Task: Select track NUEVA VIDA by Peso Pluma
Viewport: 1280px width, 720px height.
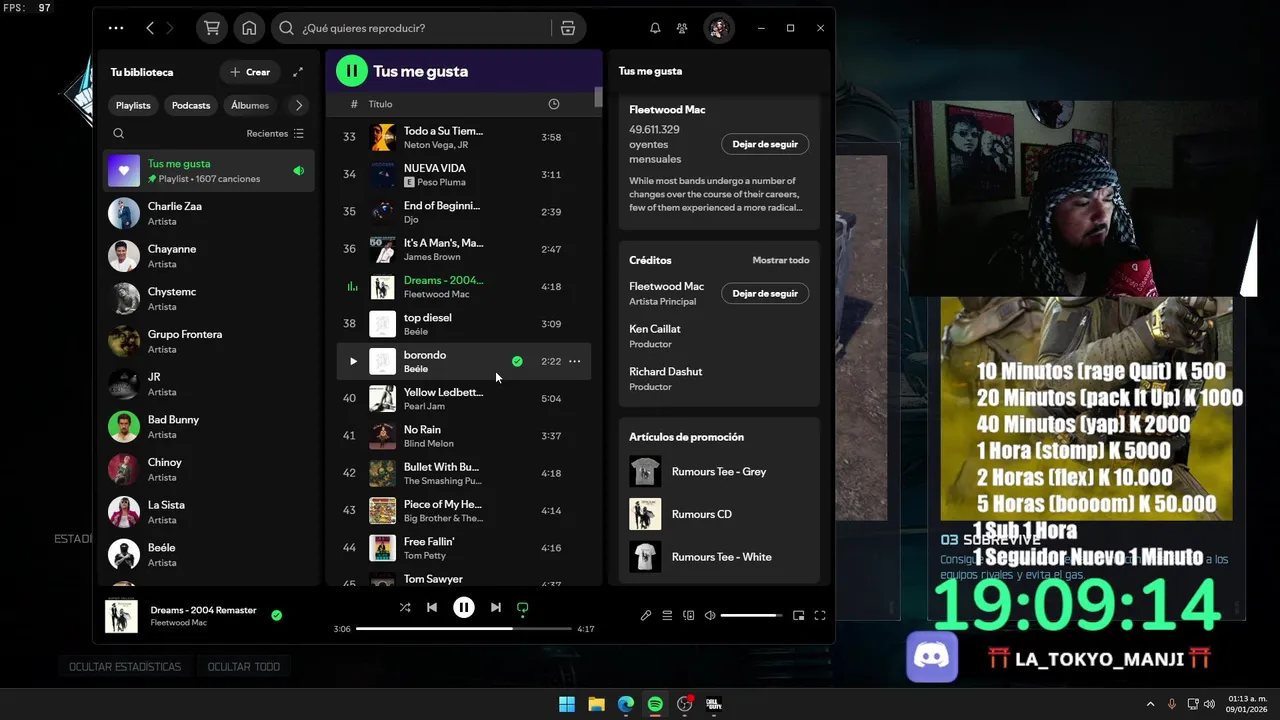Action: coord(463,175)
